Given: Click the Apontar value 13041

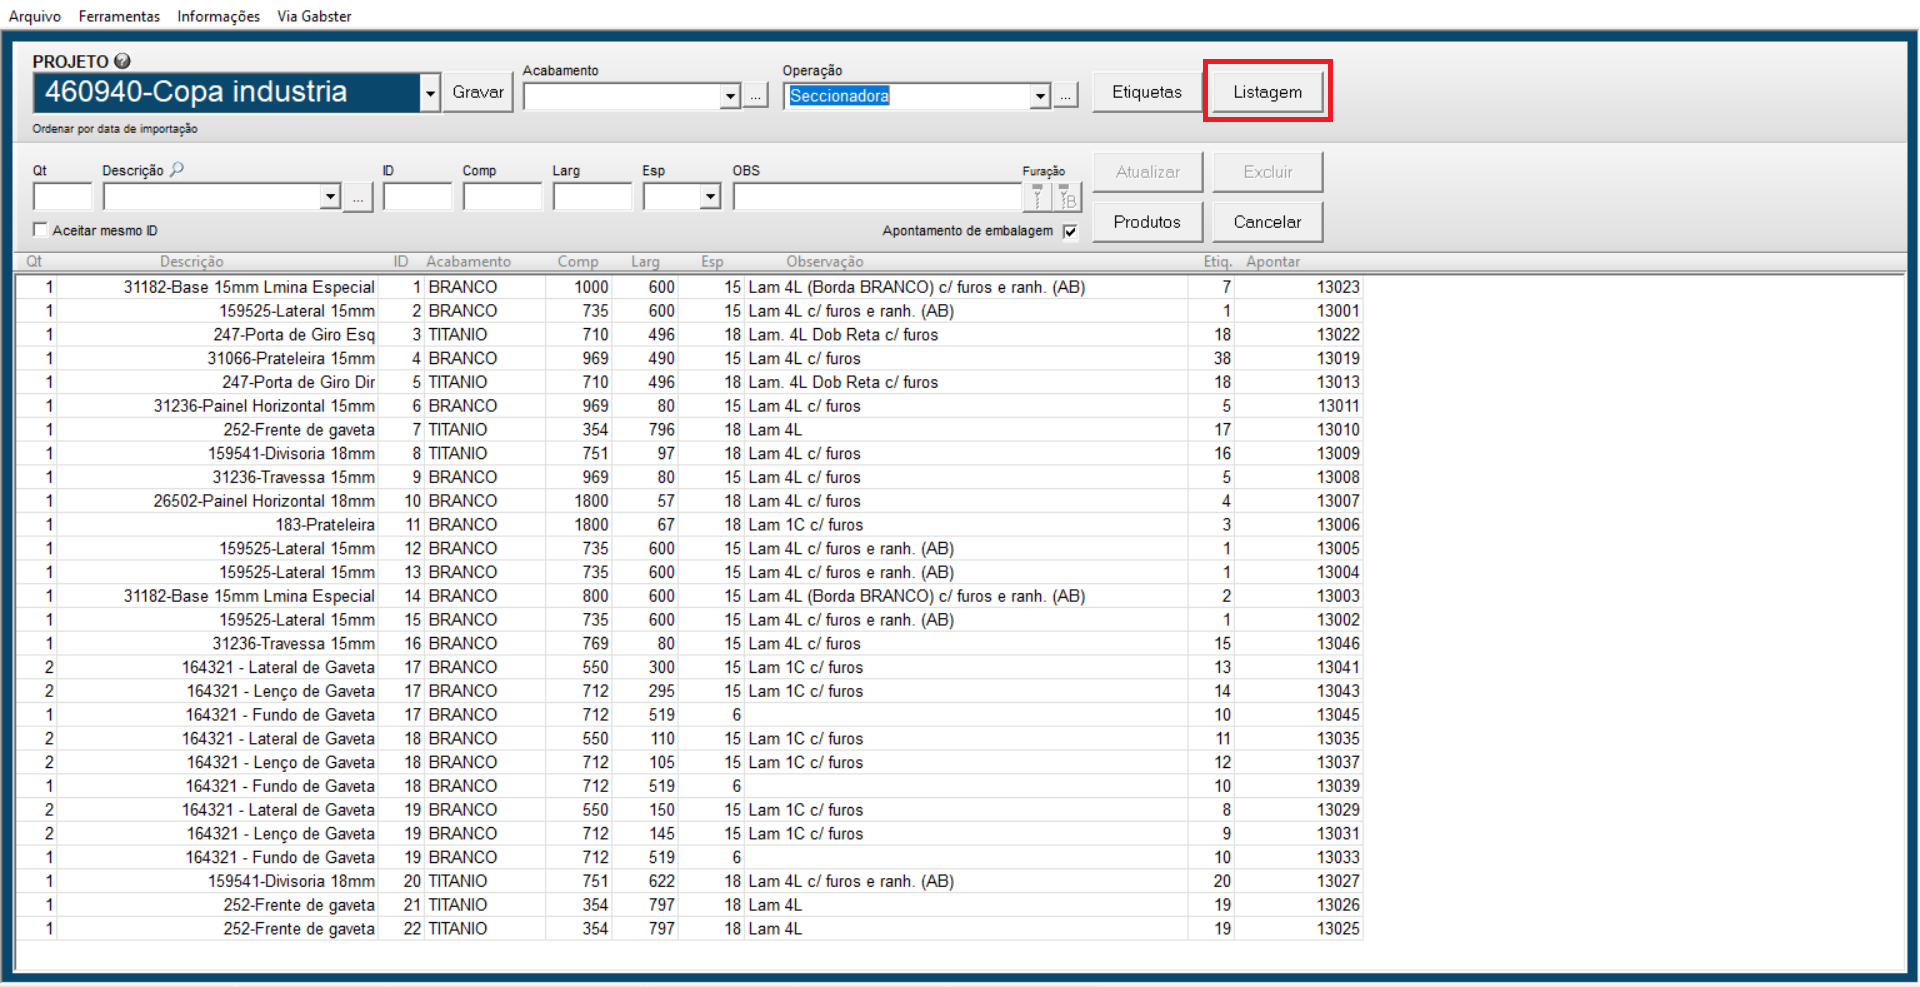Looking at the screenshot, I should tap(1338, 668).
